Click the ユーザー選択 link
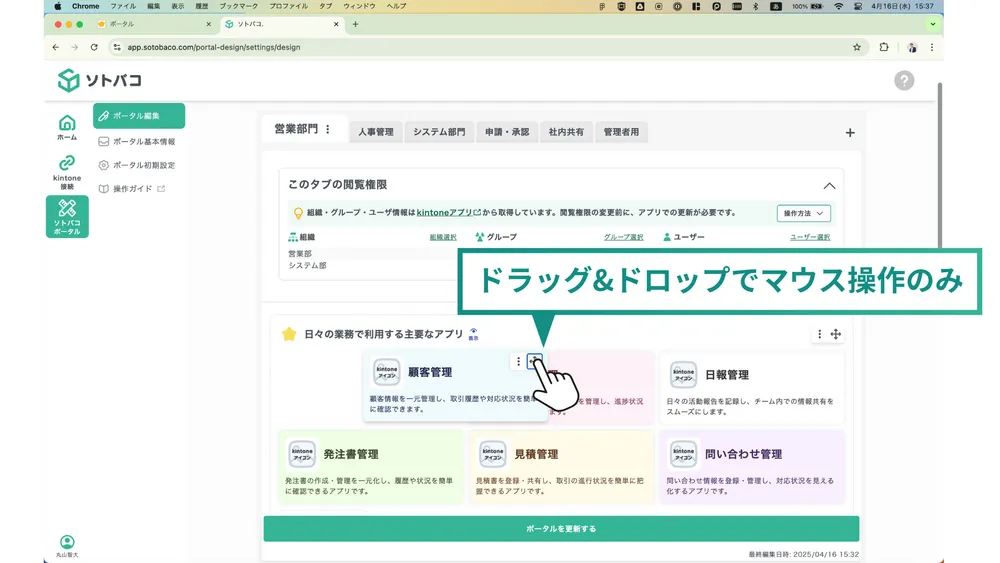1000x563 pixels. (809, 238)
